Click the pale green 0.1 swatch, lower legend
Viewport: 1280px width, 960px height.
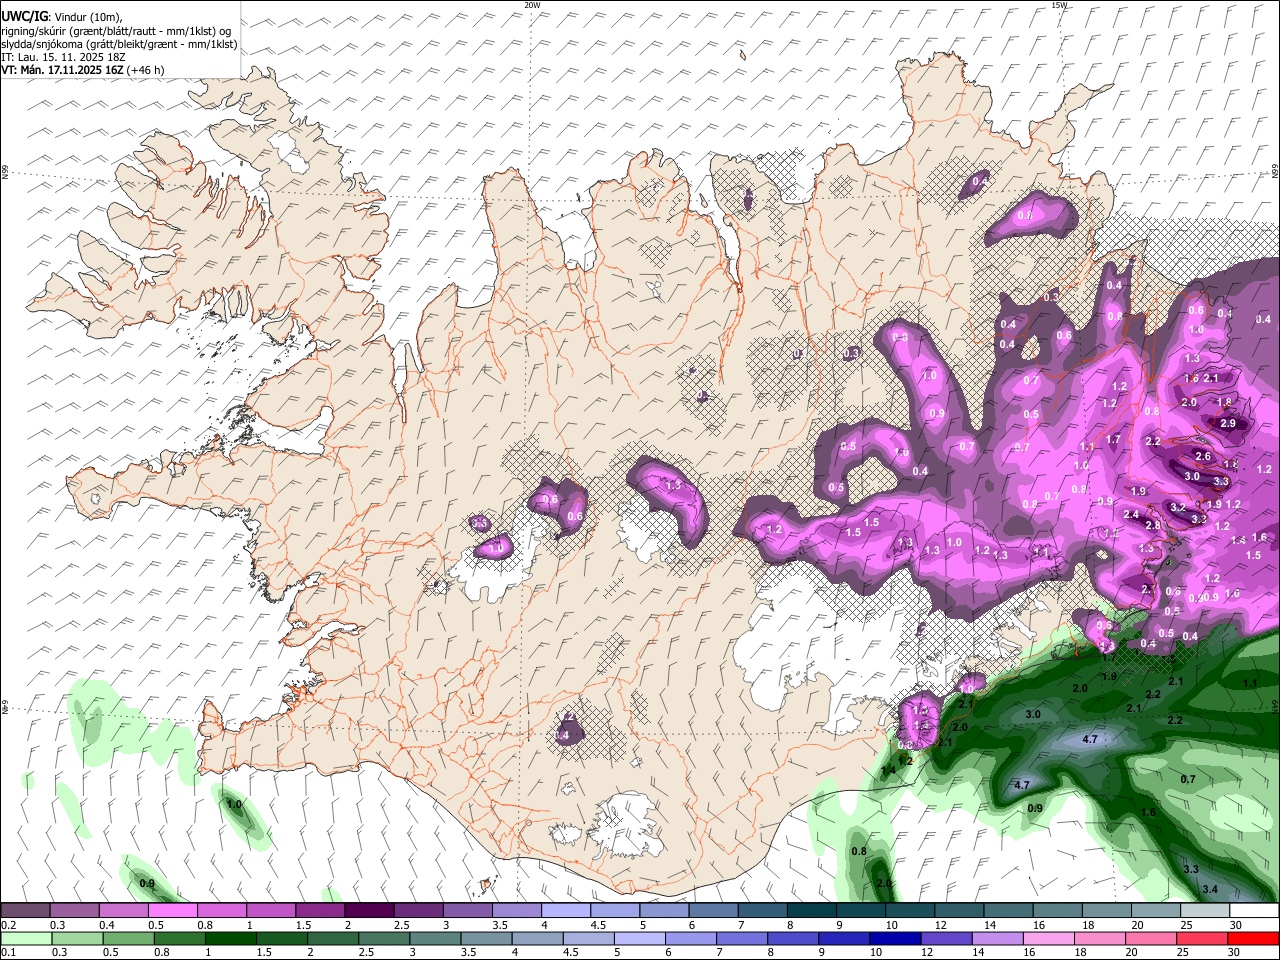pyautogui.click(x=26, y=938)
